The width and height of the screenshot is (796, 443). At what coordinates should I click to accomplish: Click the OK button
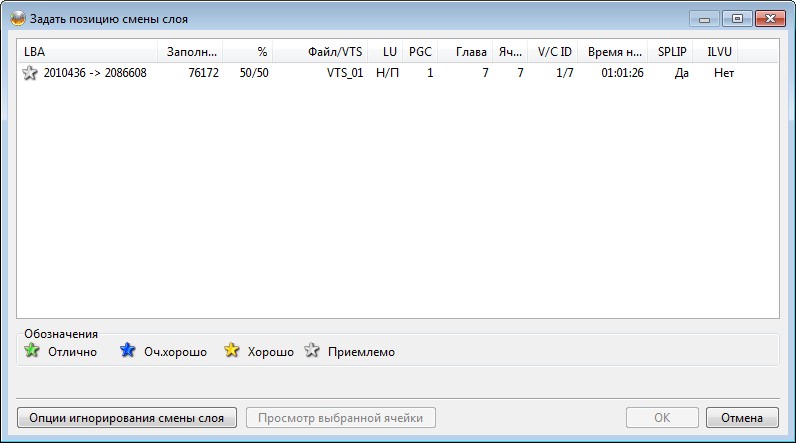pyautogui.click(x=662, y=418)
